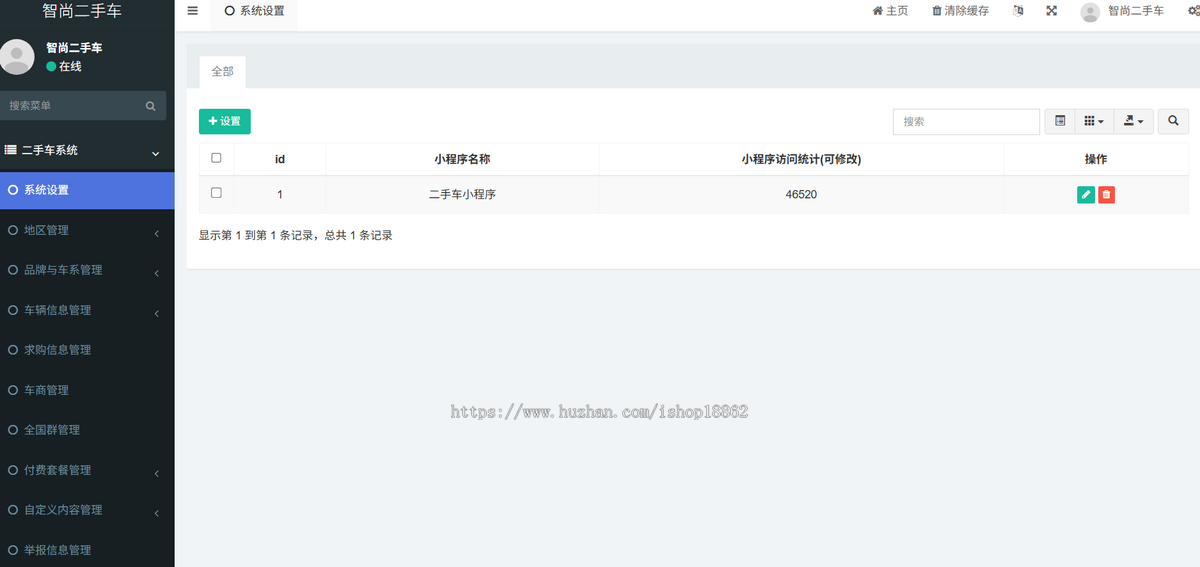
Task: Toggle the sidebar with the hamburger icon
Action: (192, 11)
